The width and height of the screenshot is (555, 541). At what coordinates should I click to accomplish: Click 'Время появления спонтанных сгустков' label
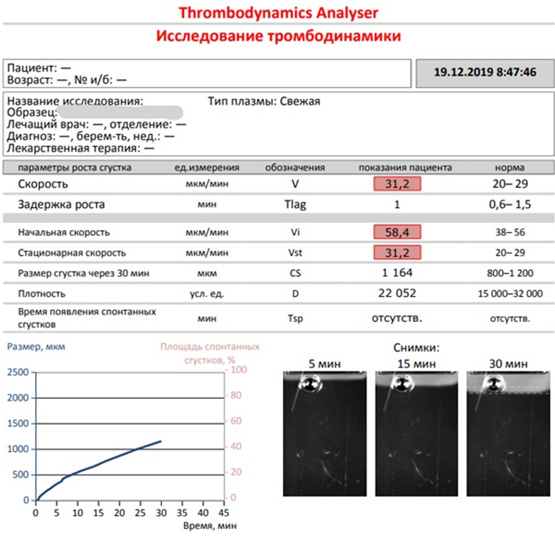[87, 318]
